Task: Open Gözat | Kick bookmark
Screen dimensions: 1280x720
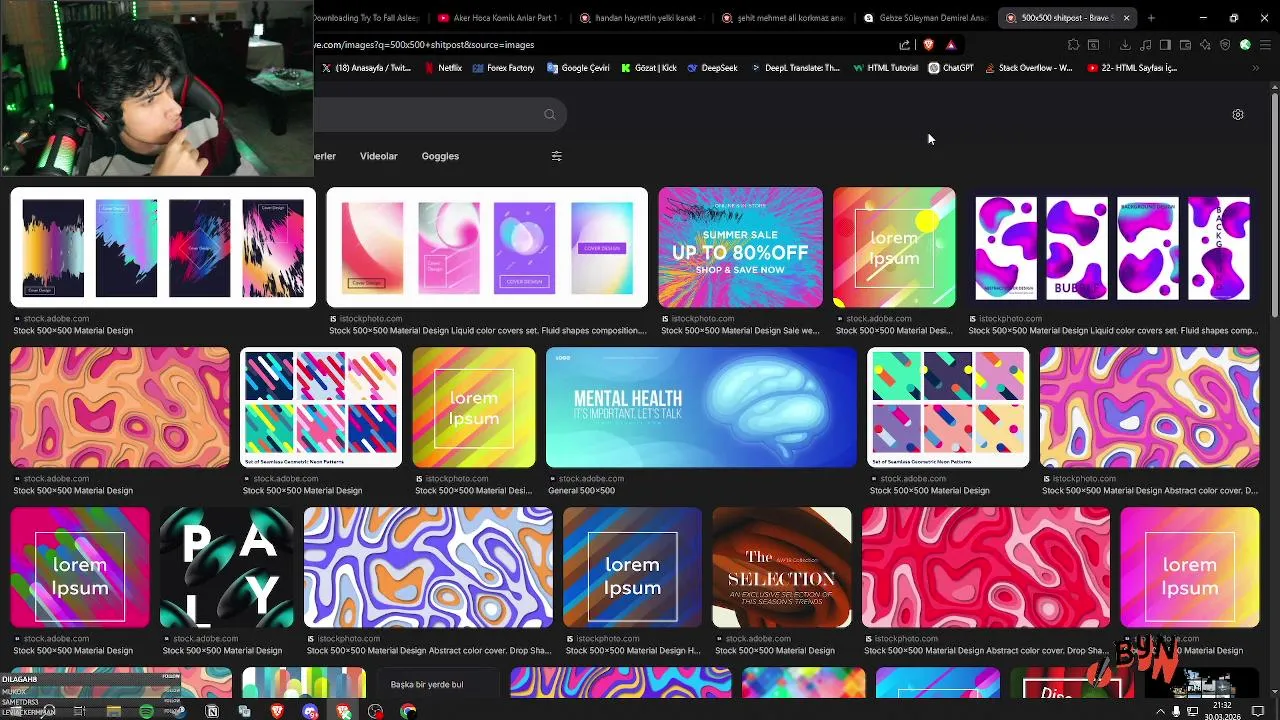Action: tap(649, 68)
